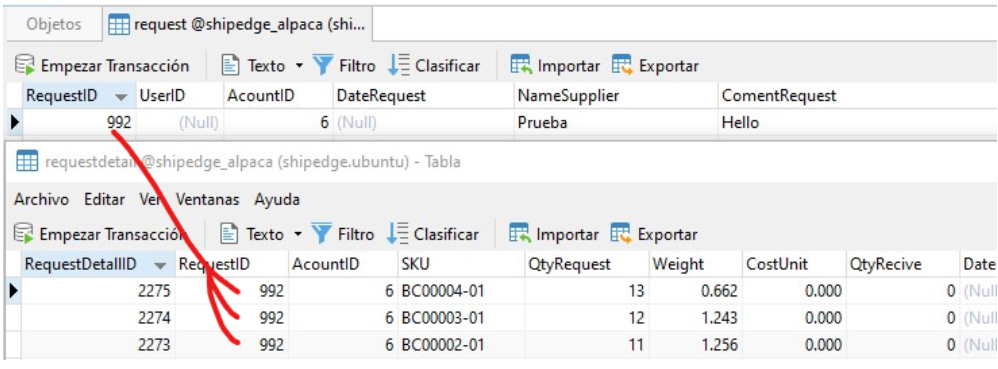
Task: Select QtyRequest cell 11
Action: point(587,345)
